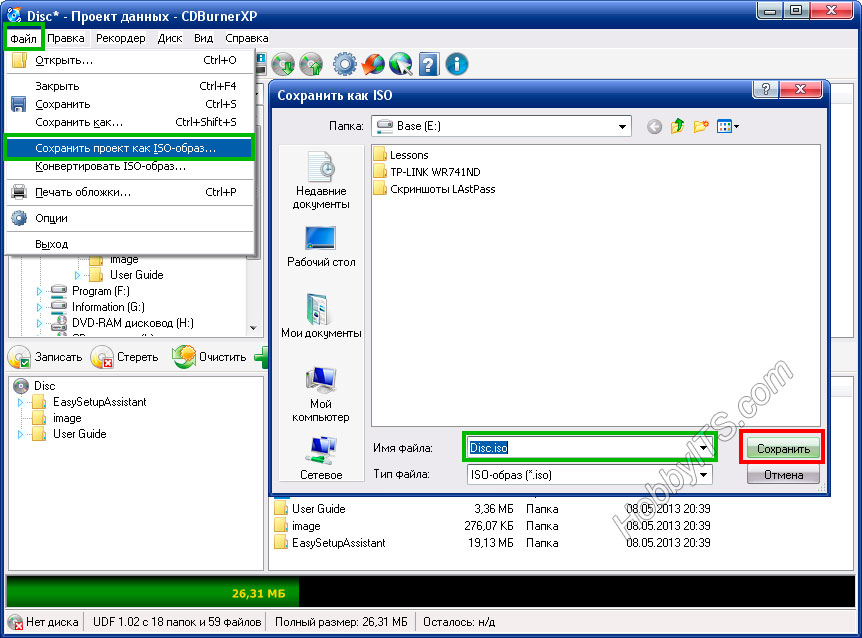
Task: Open Сетевое in places bar
Action: coord(321,458)
